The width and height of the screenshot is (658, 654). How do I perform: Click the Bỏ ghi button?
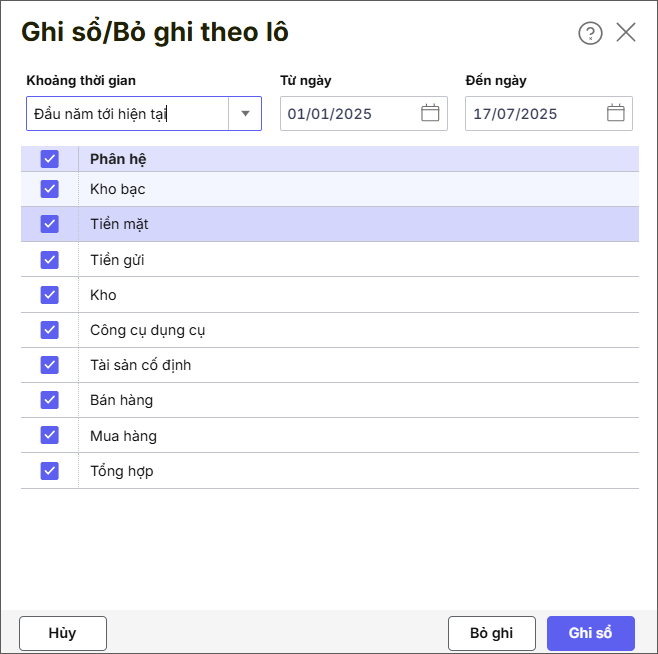click(491, 633)
